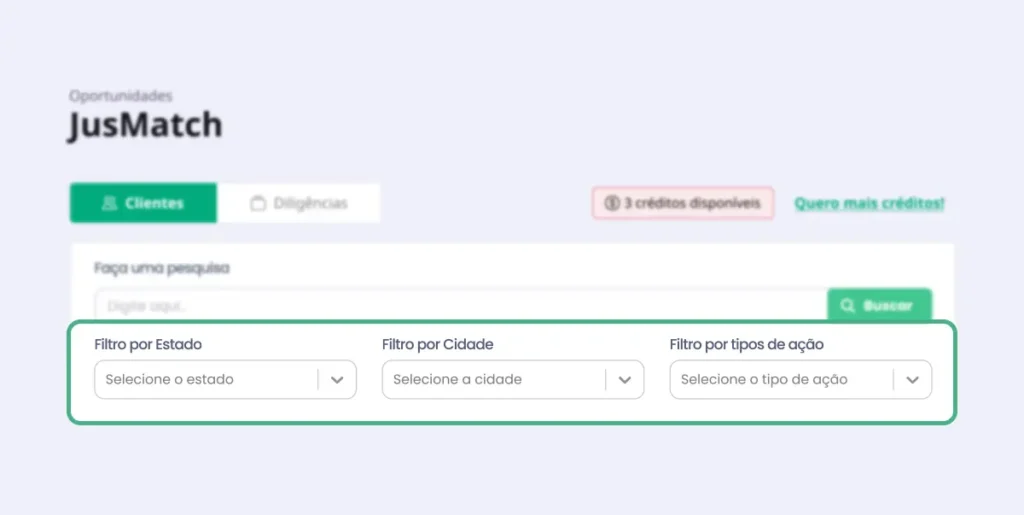This screenshot has height=515, width=1024.
Task: Click the '3 créditos disponíveis' badge
Action: pos(683,203)
